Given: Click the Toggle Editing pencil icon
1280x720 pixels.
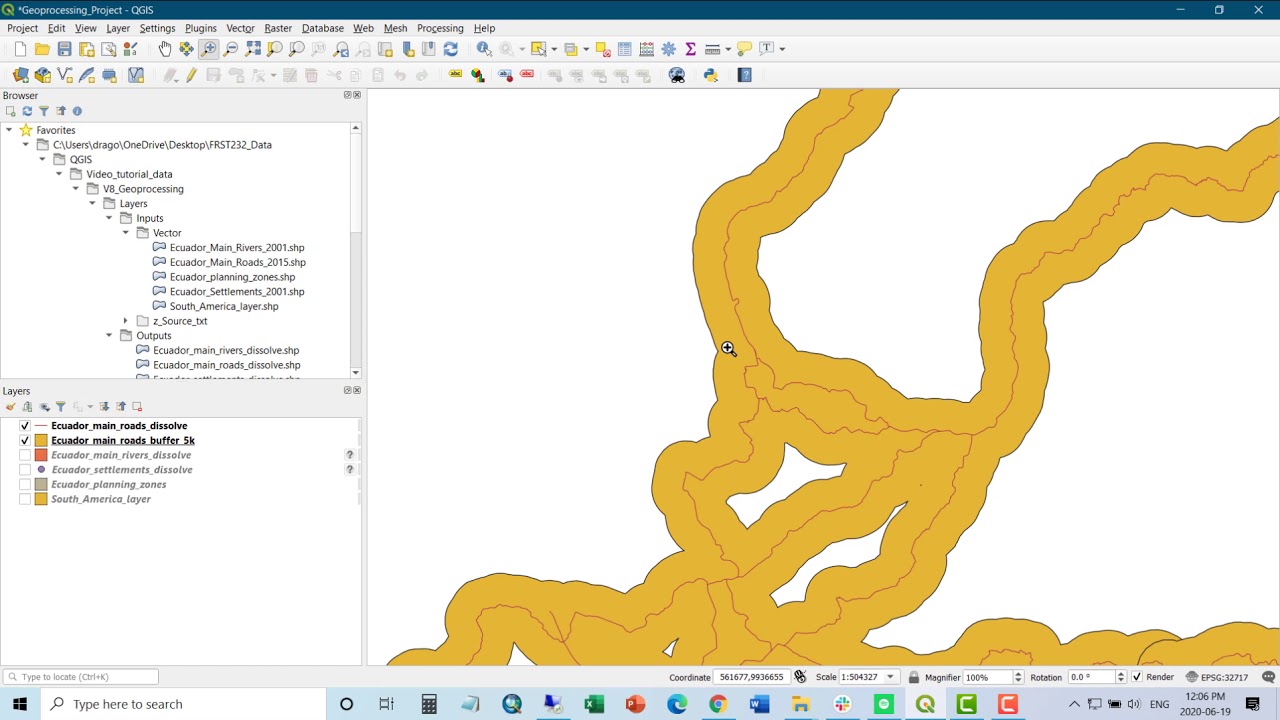Looking at the screenshot, I should [191, 75].
